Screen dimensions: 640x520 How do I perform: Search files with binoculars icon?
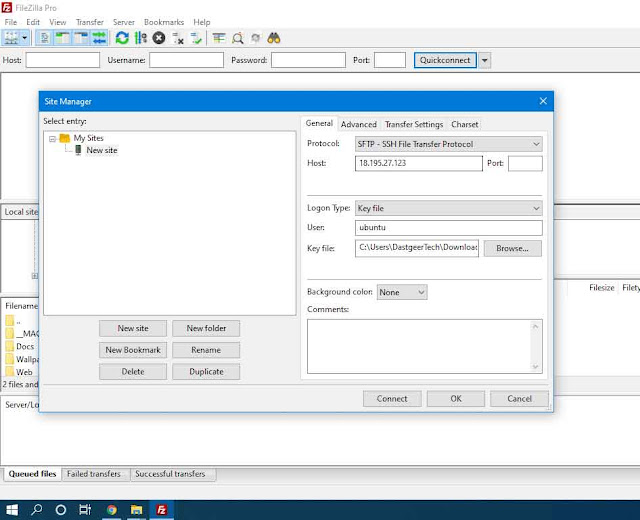coord(274,38)
